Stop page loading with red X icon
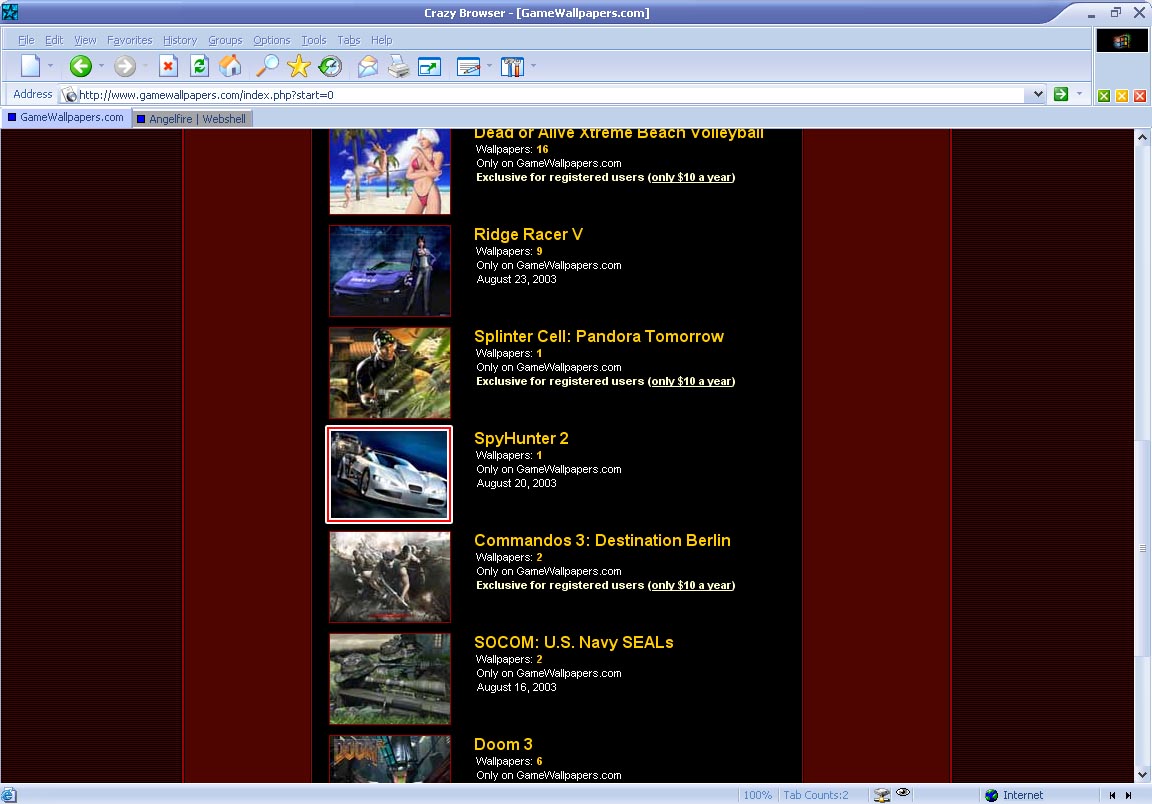The width and height of the screenshot is (1152, 804). tap(168, 66)
